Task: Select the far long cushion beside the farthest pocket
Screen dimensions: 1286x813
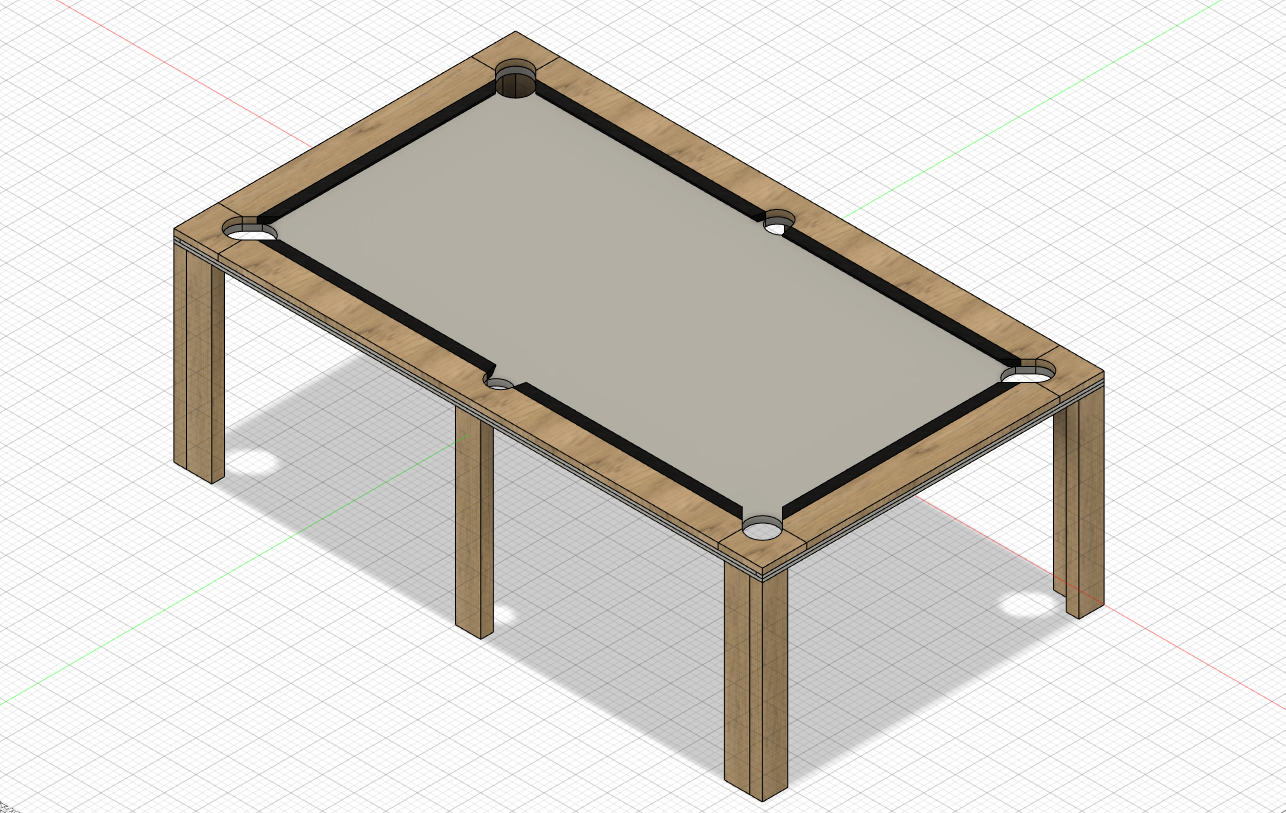Action: click(x=650, y=150)
